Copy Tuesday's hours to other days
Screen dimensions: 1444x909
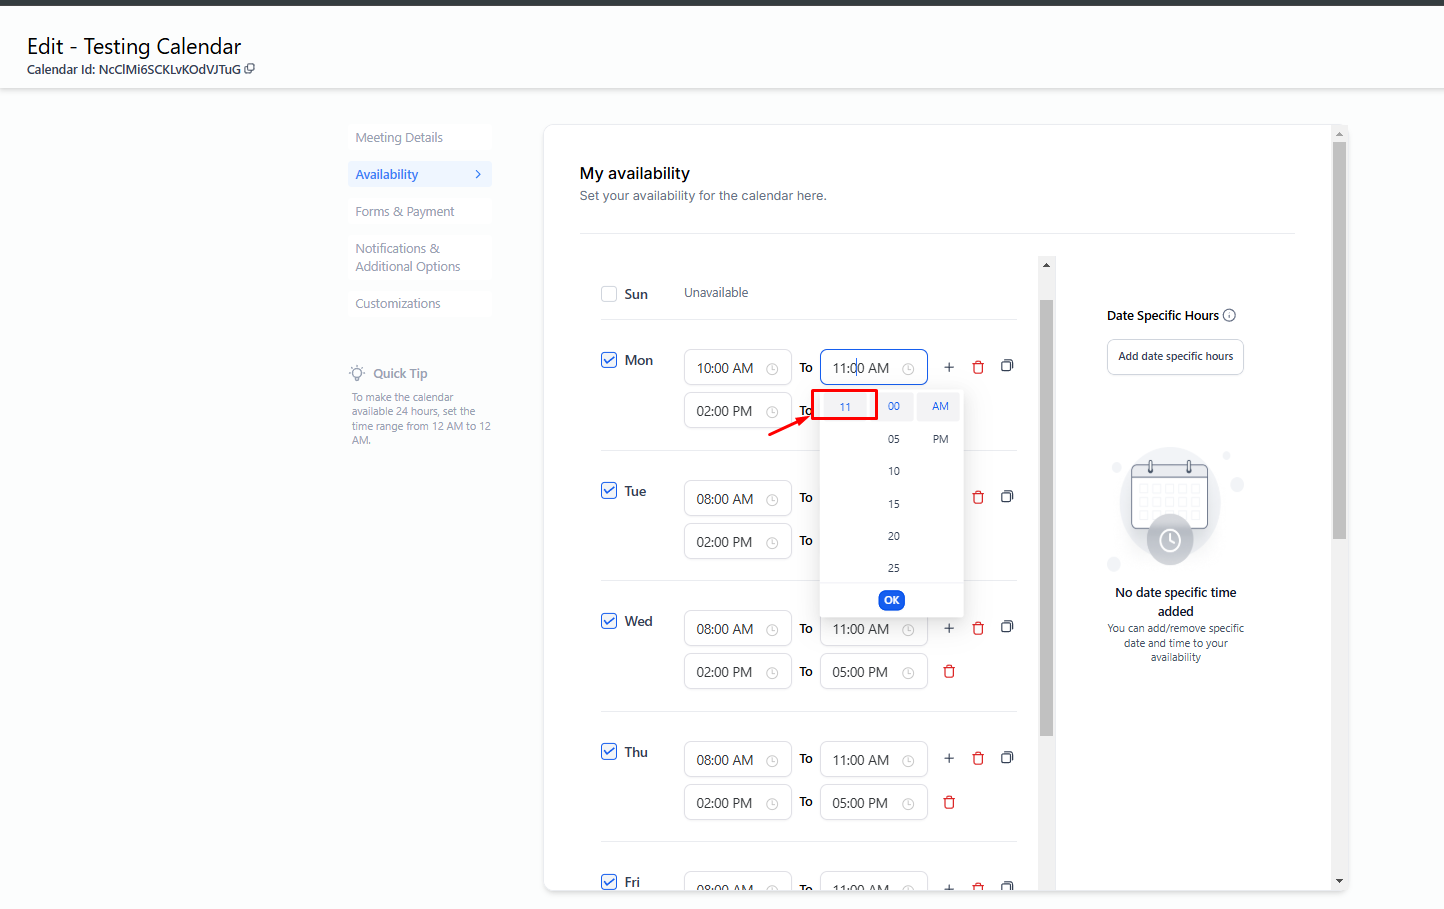1007,497
